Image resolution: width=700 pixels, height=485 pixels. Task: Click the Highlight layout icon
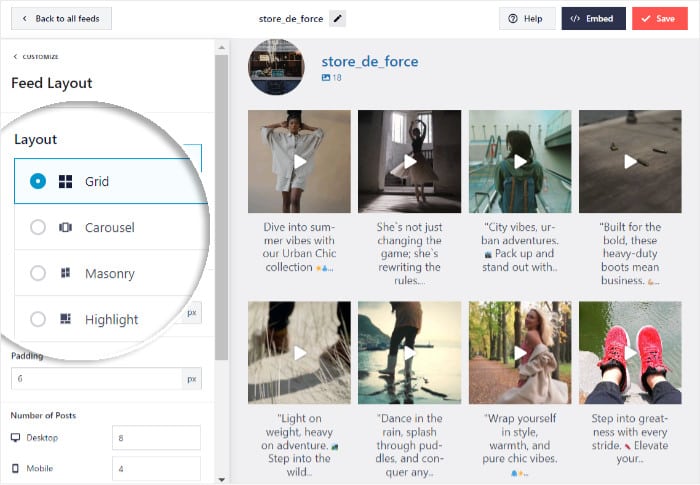click(66, 318)
